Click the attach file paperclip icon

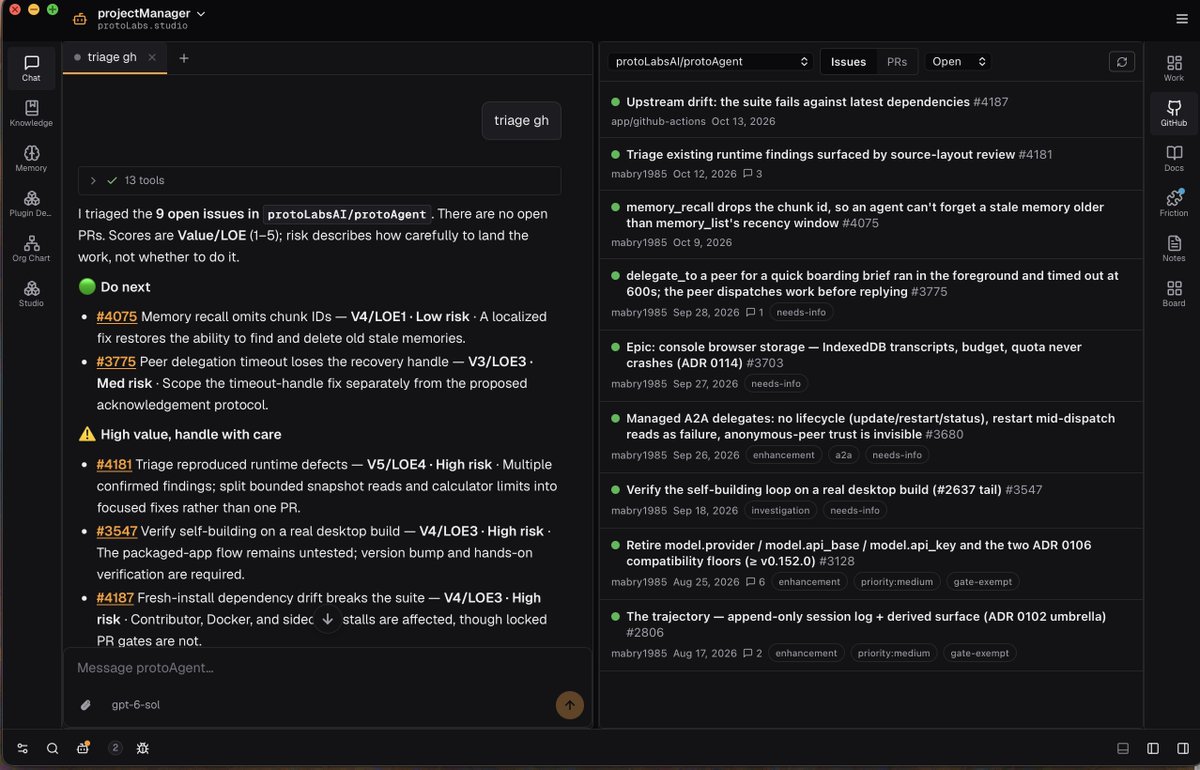point(86,705)
